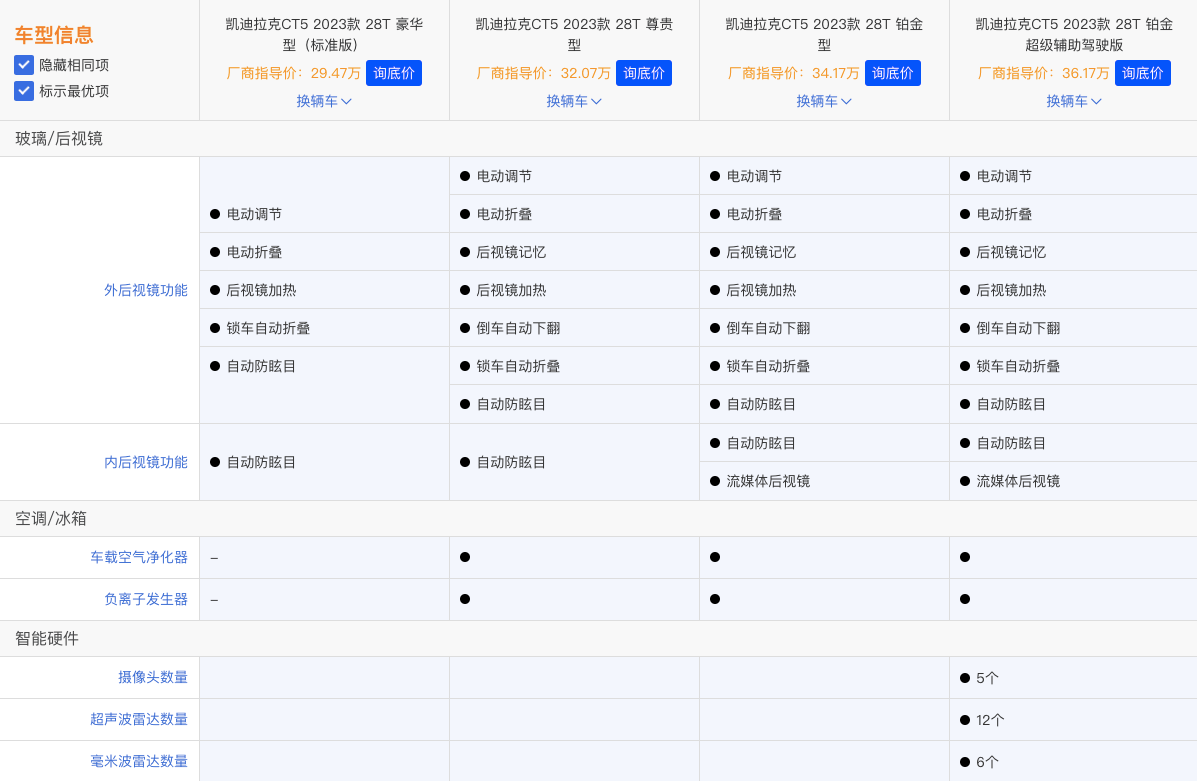Open the 外后视镜功能 link
The image size is (1197, 781).
[x=146, y=290]
